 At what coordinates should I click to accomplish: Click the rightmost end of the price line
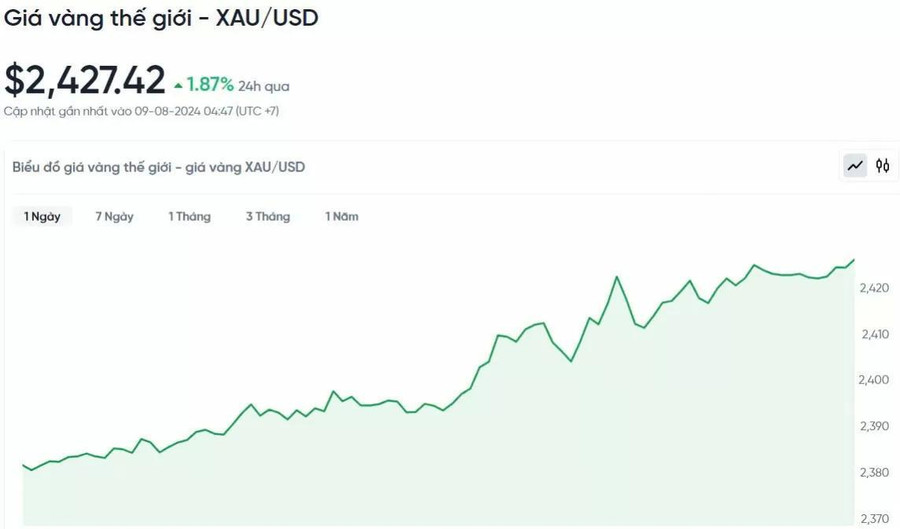tap(854, 260)
